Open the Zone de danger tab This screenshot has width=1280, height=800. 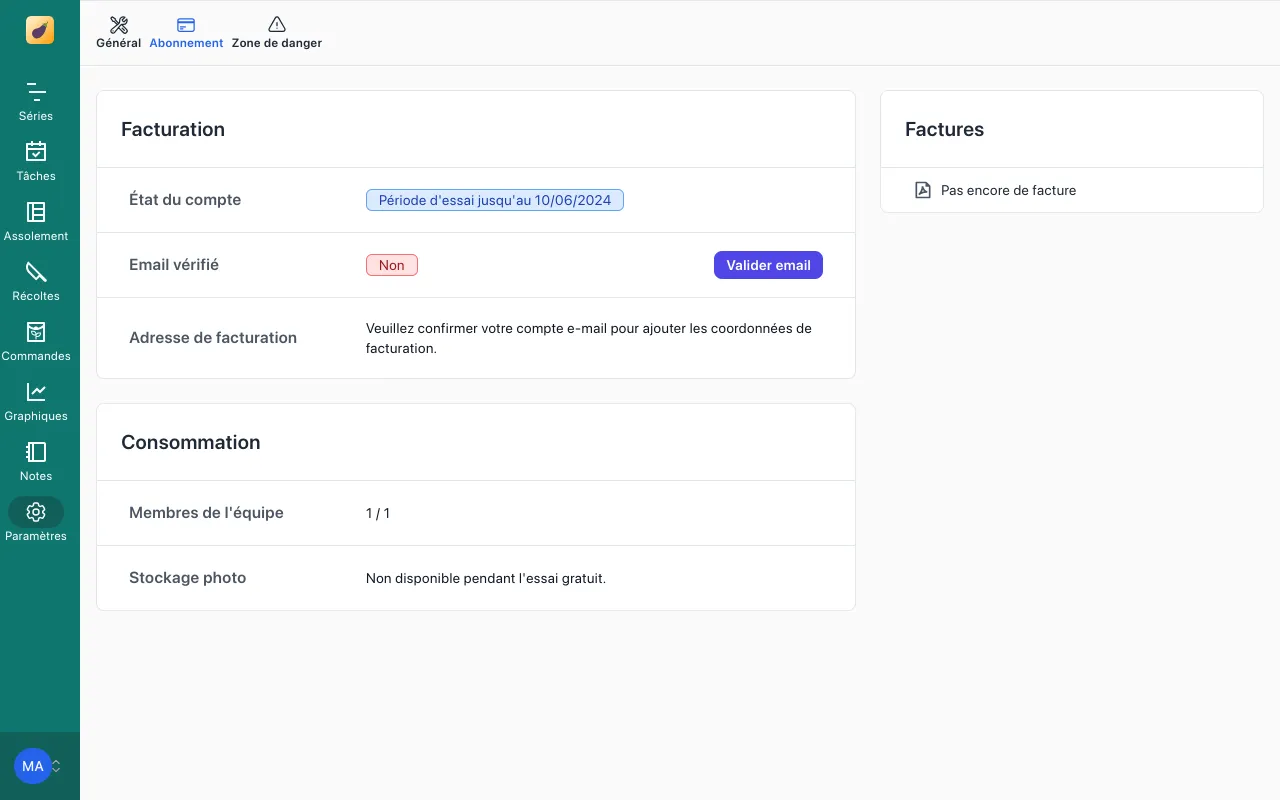coord(277,43)
